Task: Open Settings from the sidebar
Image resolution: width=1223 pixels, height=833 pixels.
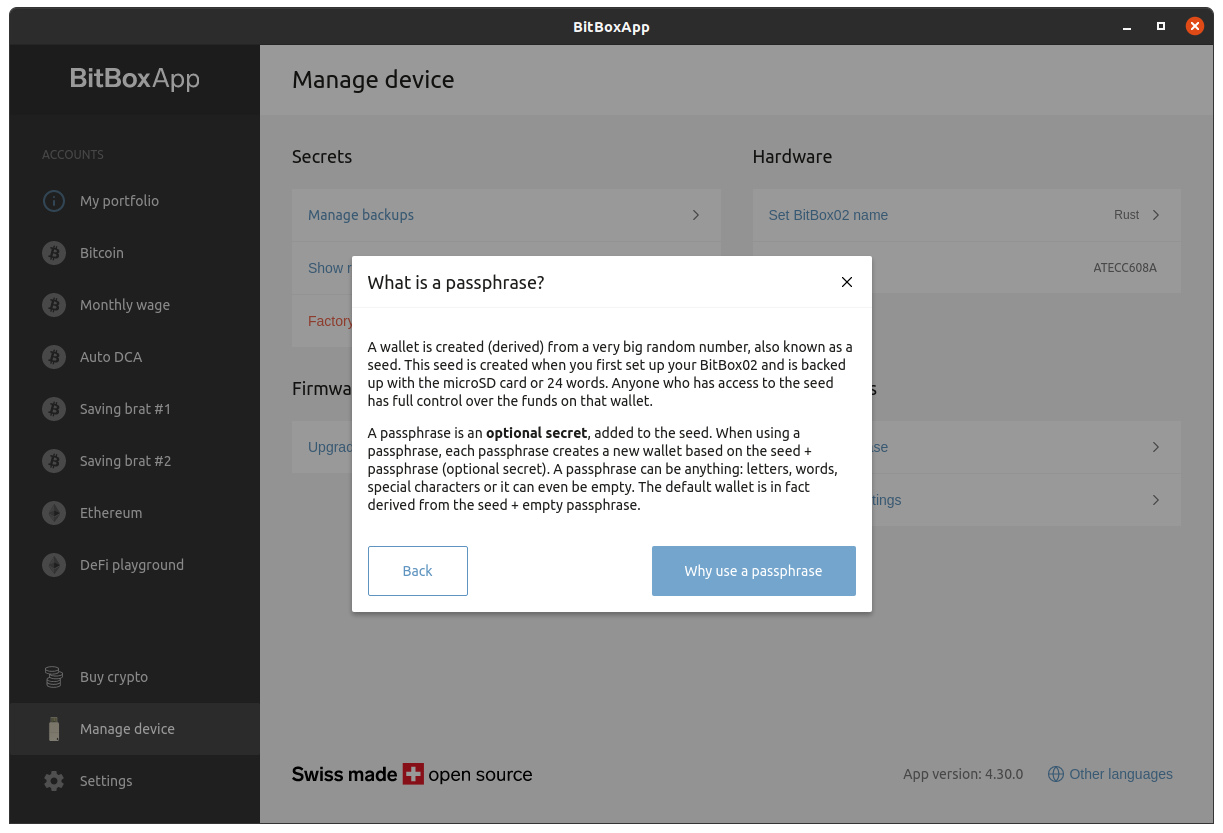Action: [x=135, y=781]
